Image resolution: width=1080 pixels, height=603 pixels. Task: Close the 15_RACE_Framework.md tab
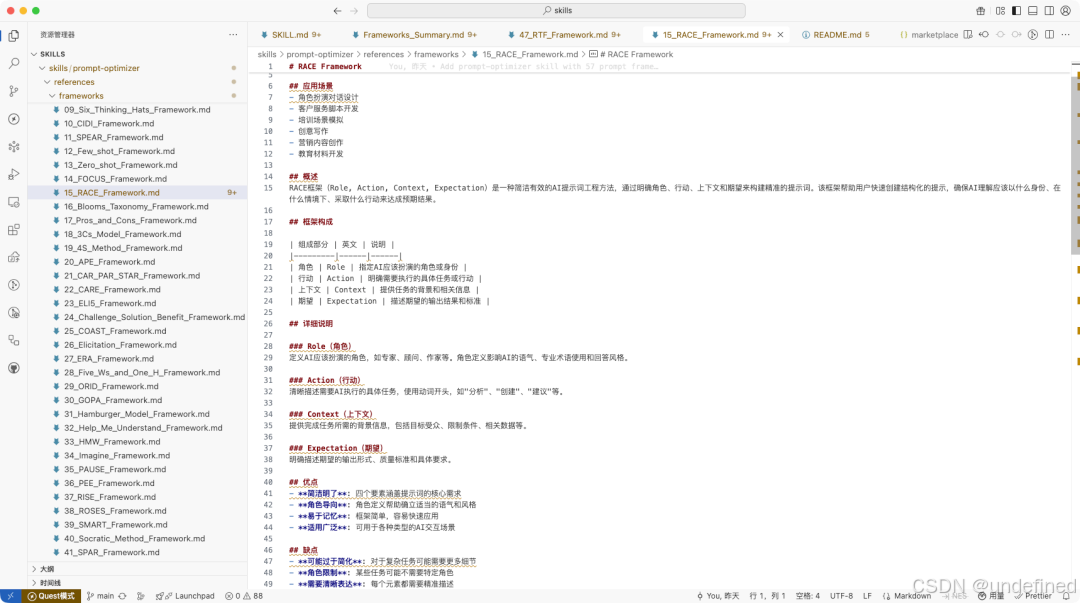pyautogui.click(x=780, y=34)
